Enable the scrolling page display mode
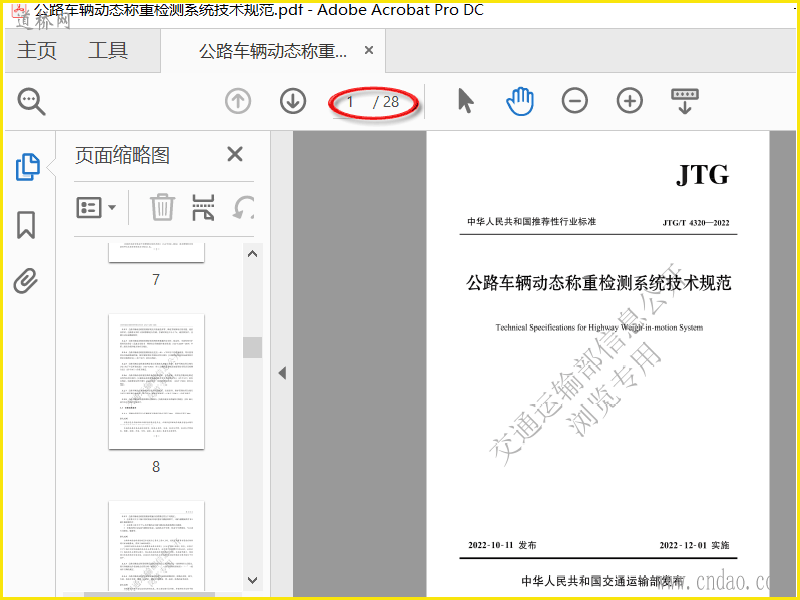Screen dimensions: 800x600 [685, 101]
